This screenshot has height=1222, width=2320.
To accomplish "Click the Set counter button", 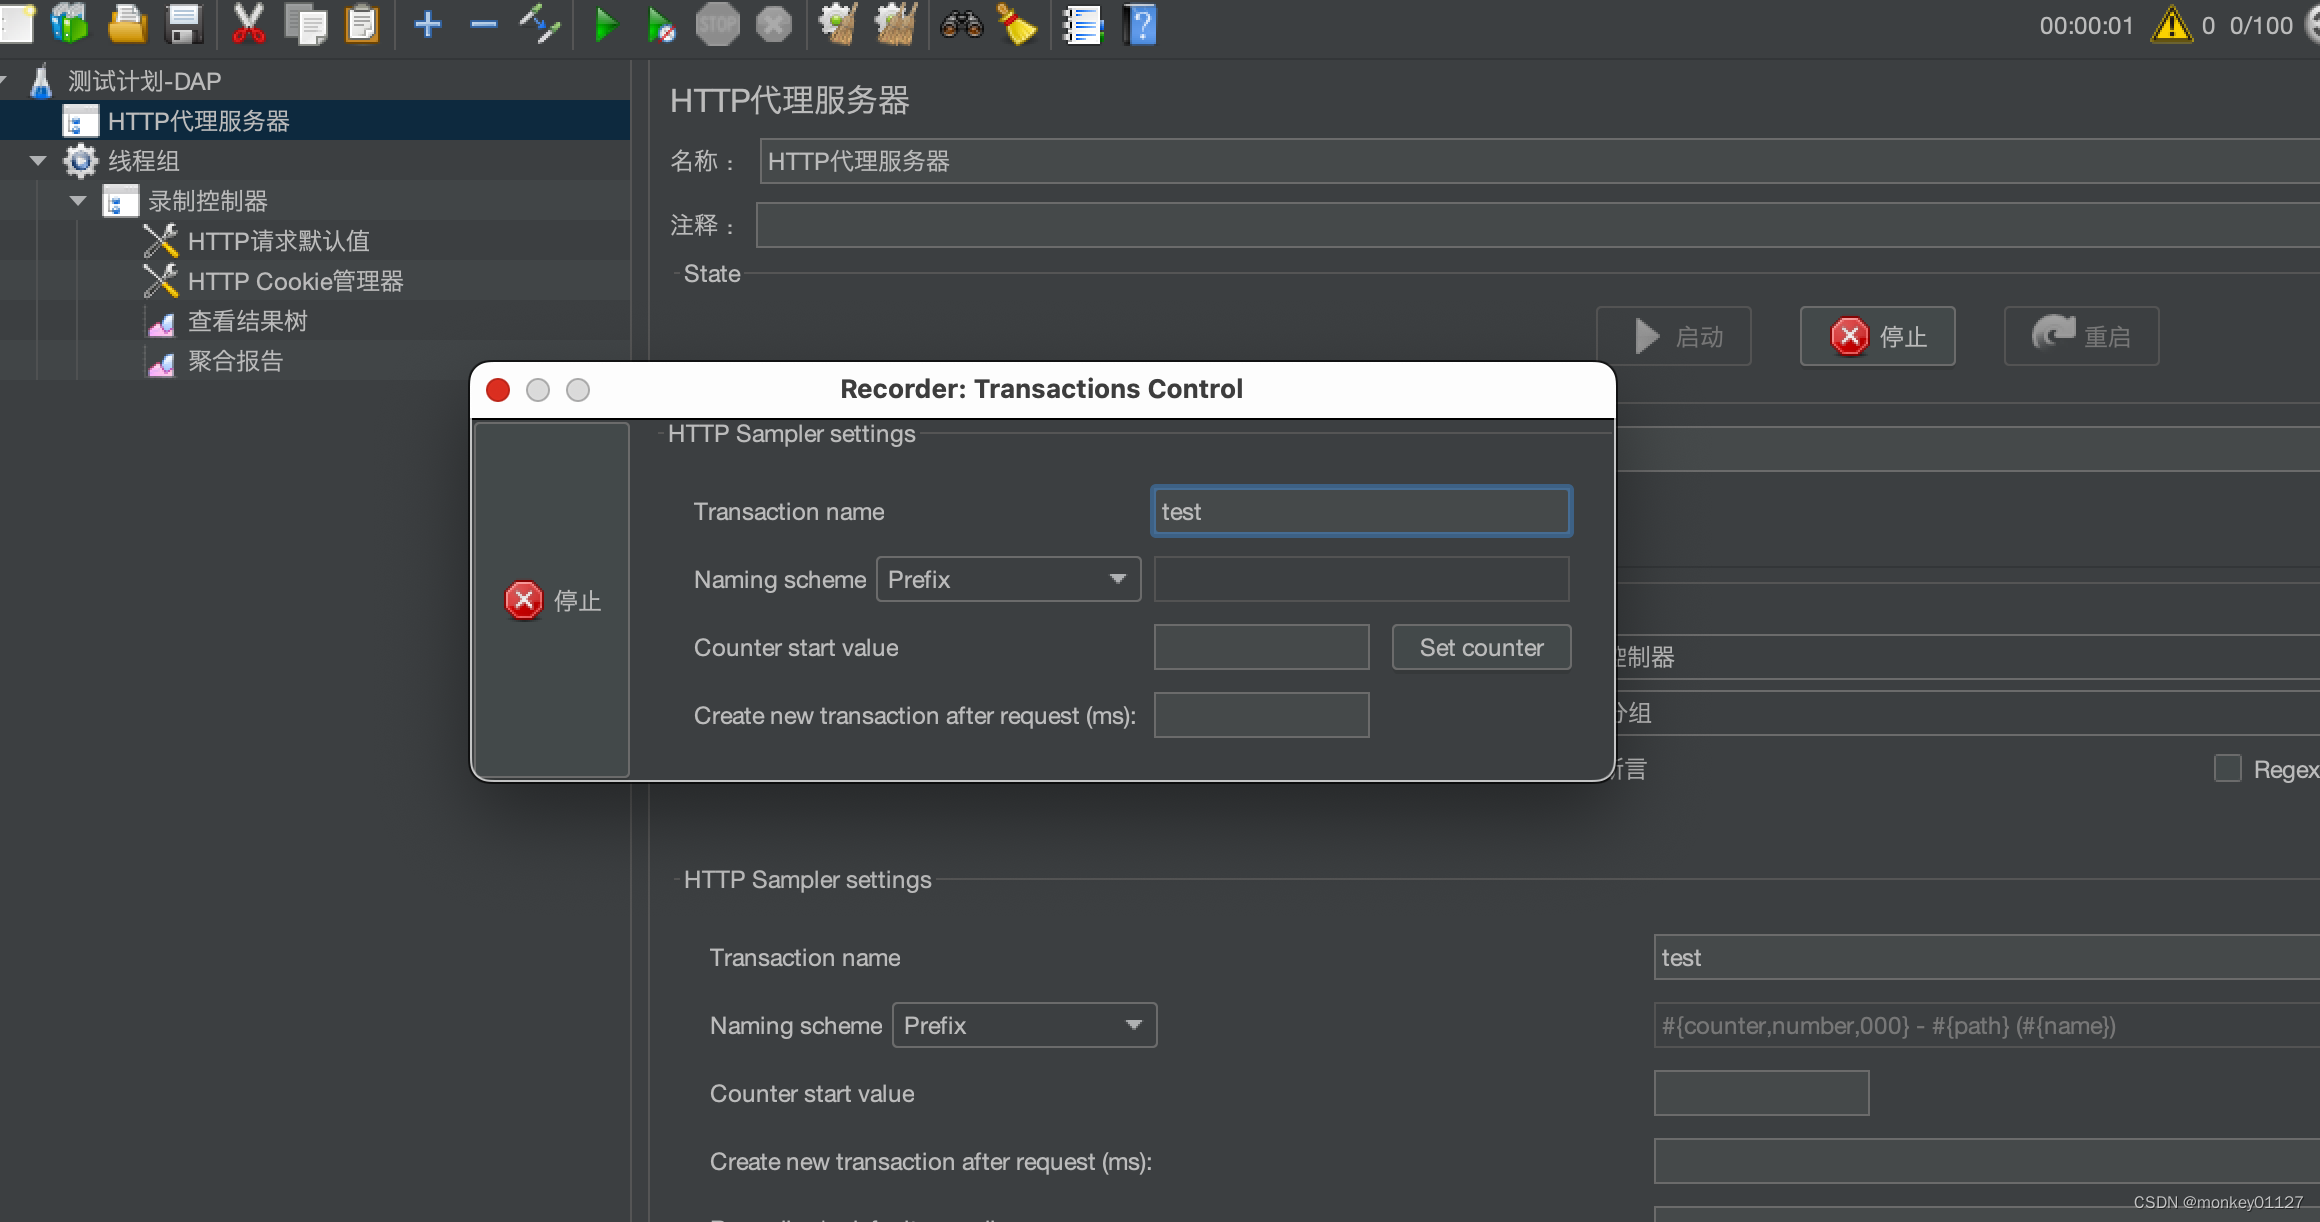I will point(1481,648).
